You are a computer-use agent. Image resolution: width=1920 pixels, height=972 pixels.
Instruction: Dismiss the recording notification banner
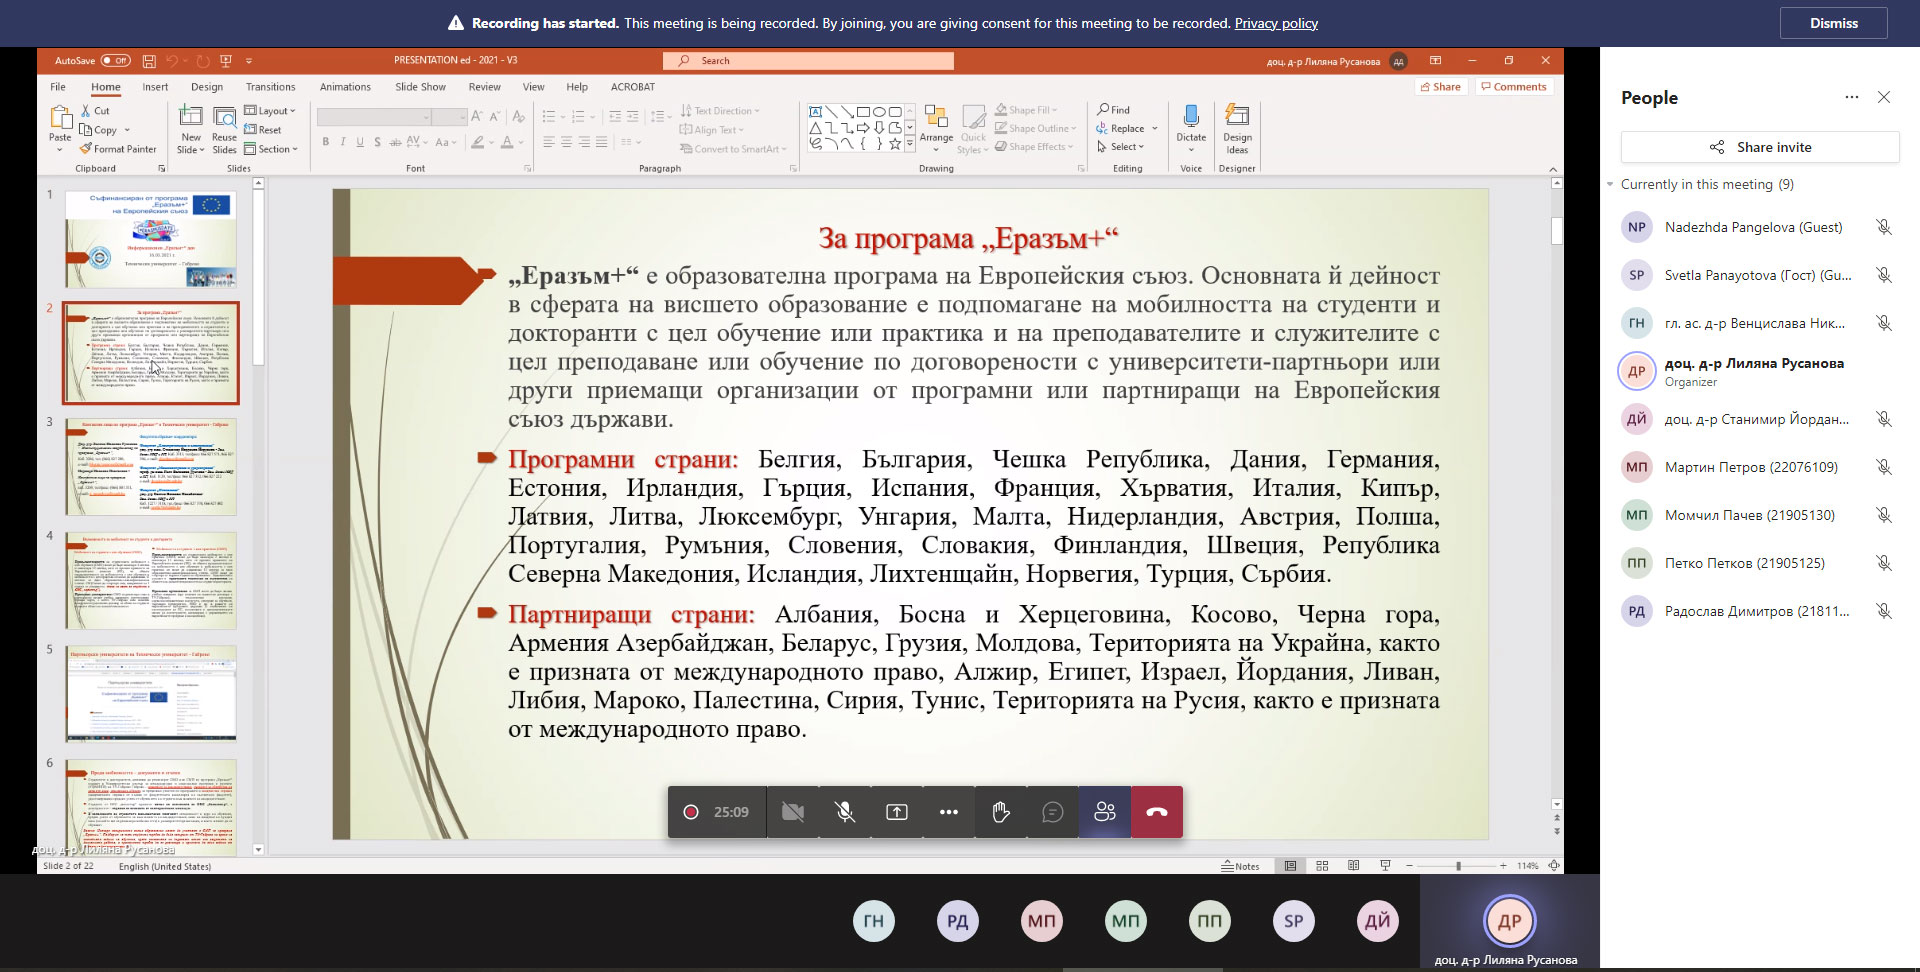(x=1833, y=23)
